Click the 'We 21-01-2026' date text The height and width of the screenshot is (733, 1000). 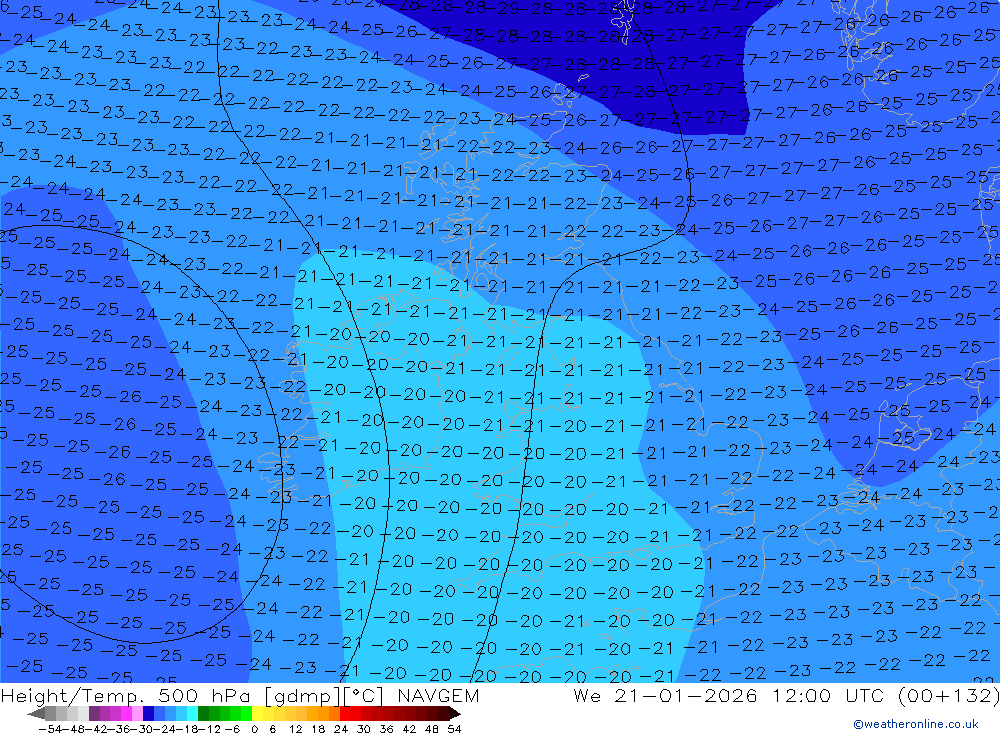coord(665,695)
